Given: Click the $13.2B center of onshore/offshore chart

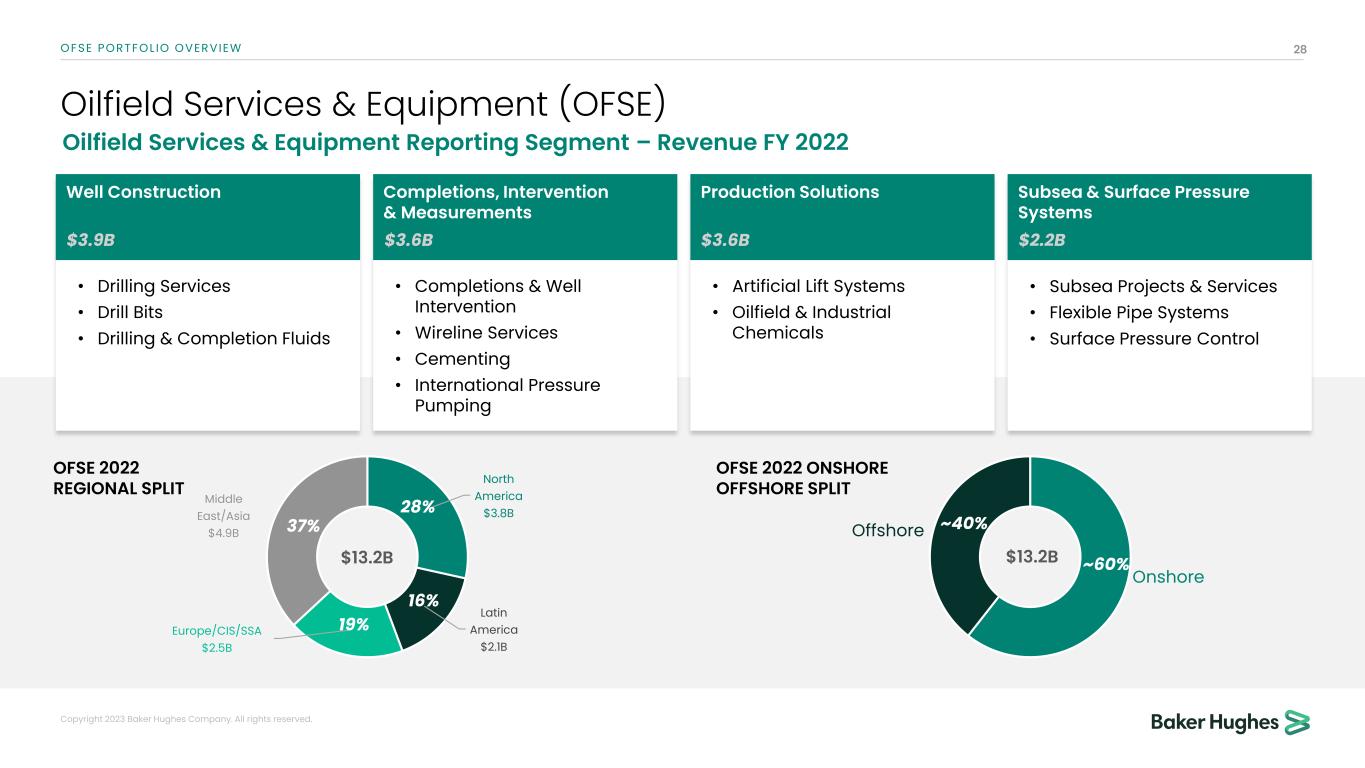Looking at the screenshot, I should [1031, 556].
